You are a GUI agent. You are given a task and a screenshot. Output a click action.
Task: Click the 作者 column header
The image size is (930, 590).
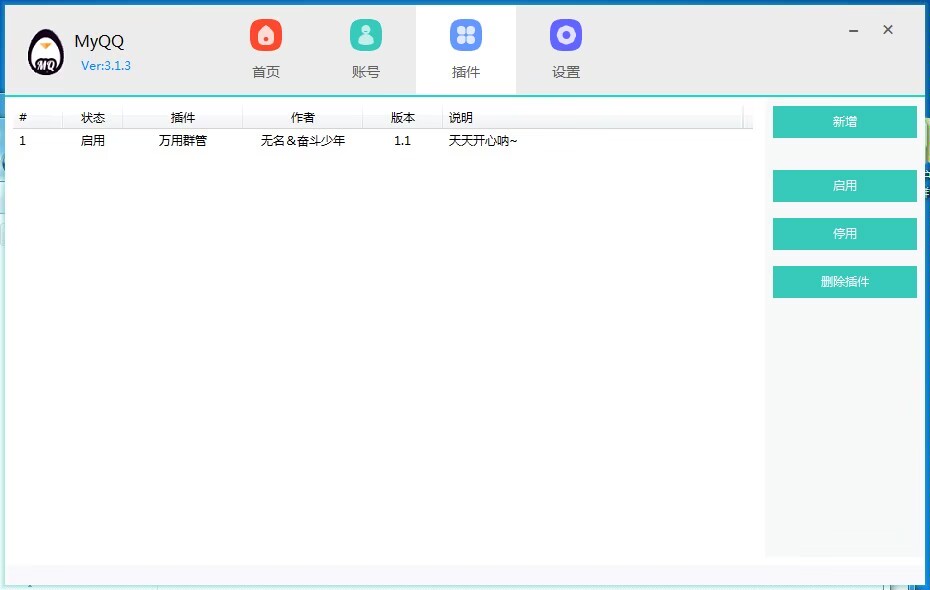(x=303, y=117)
